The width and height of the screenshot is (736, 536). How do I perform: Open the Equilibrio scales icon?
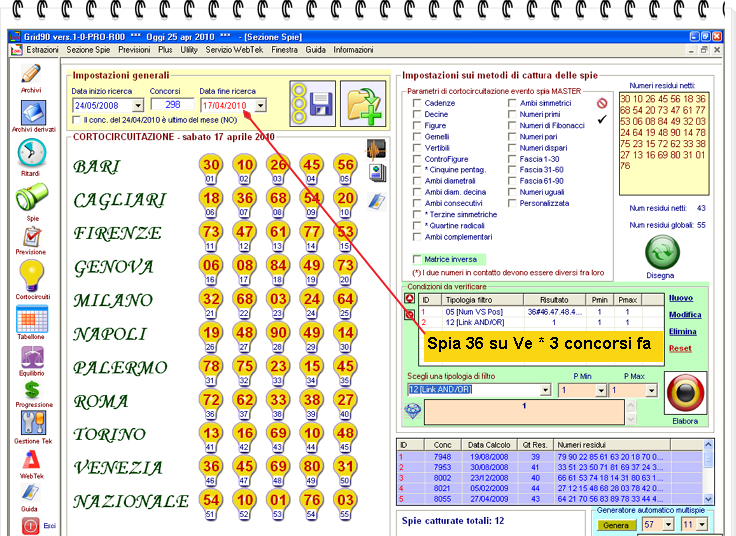click(32, 358)
